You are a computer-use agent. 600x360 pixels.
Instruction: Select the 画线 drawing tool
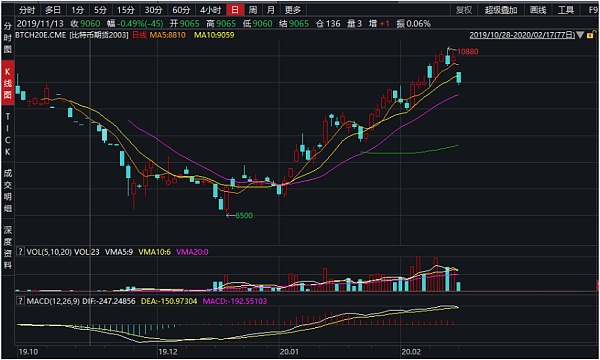point(538,10)
